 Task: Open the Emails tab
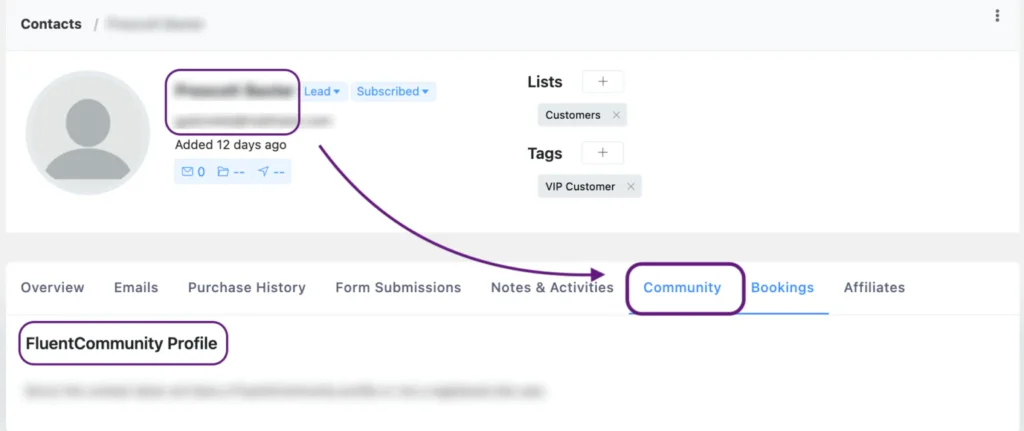click(x=136, y=287)
